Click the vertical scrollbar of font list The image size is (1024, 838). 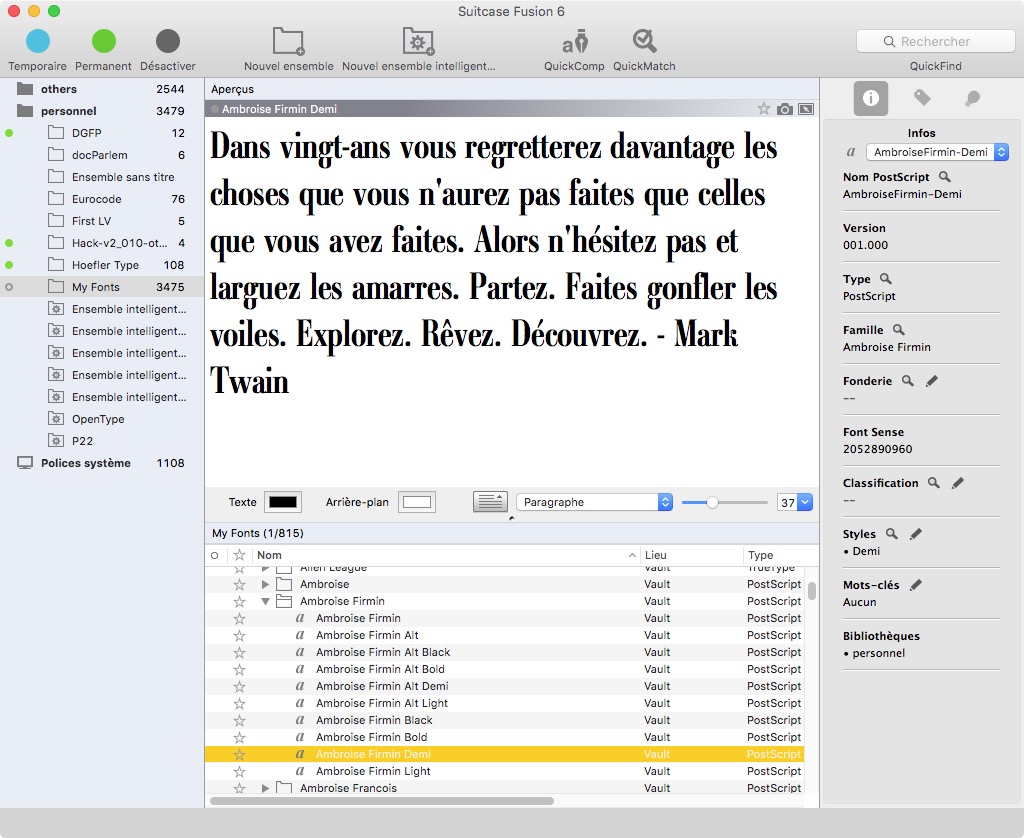(812, 590)
